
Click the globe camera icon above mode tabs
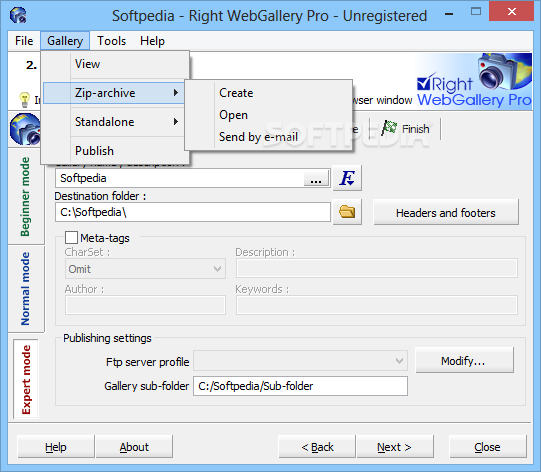[25, 129]
